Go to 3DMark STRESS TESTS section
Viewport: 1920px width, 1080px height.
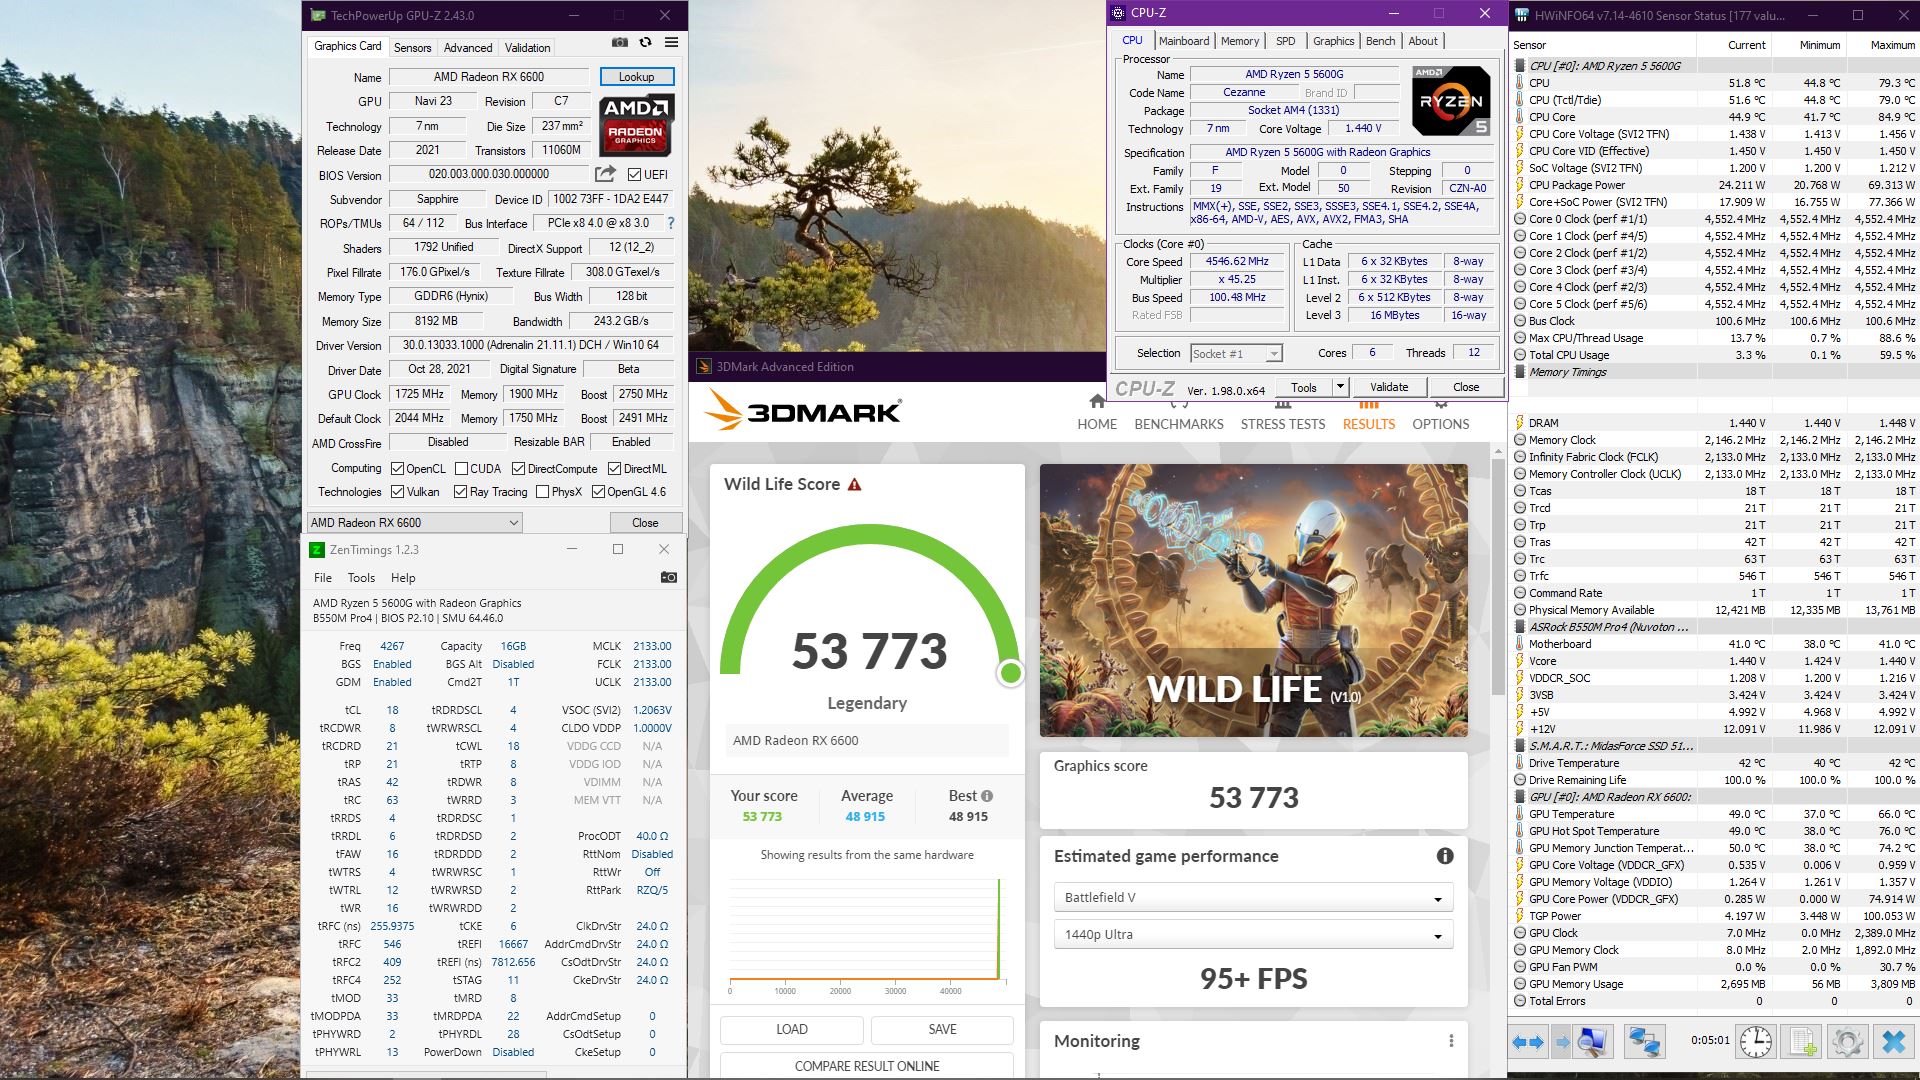point(1283,424)
